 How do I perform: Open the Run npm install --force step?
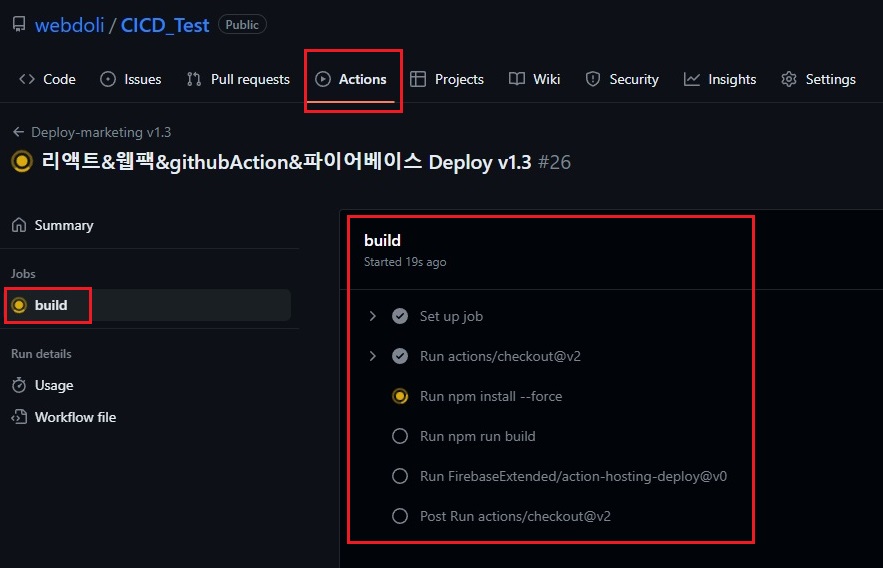click(x=490, y=396)
